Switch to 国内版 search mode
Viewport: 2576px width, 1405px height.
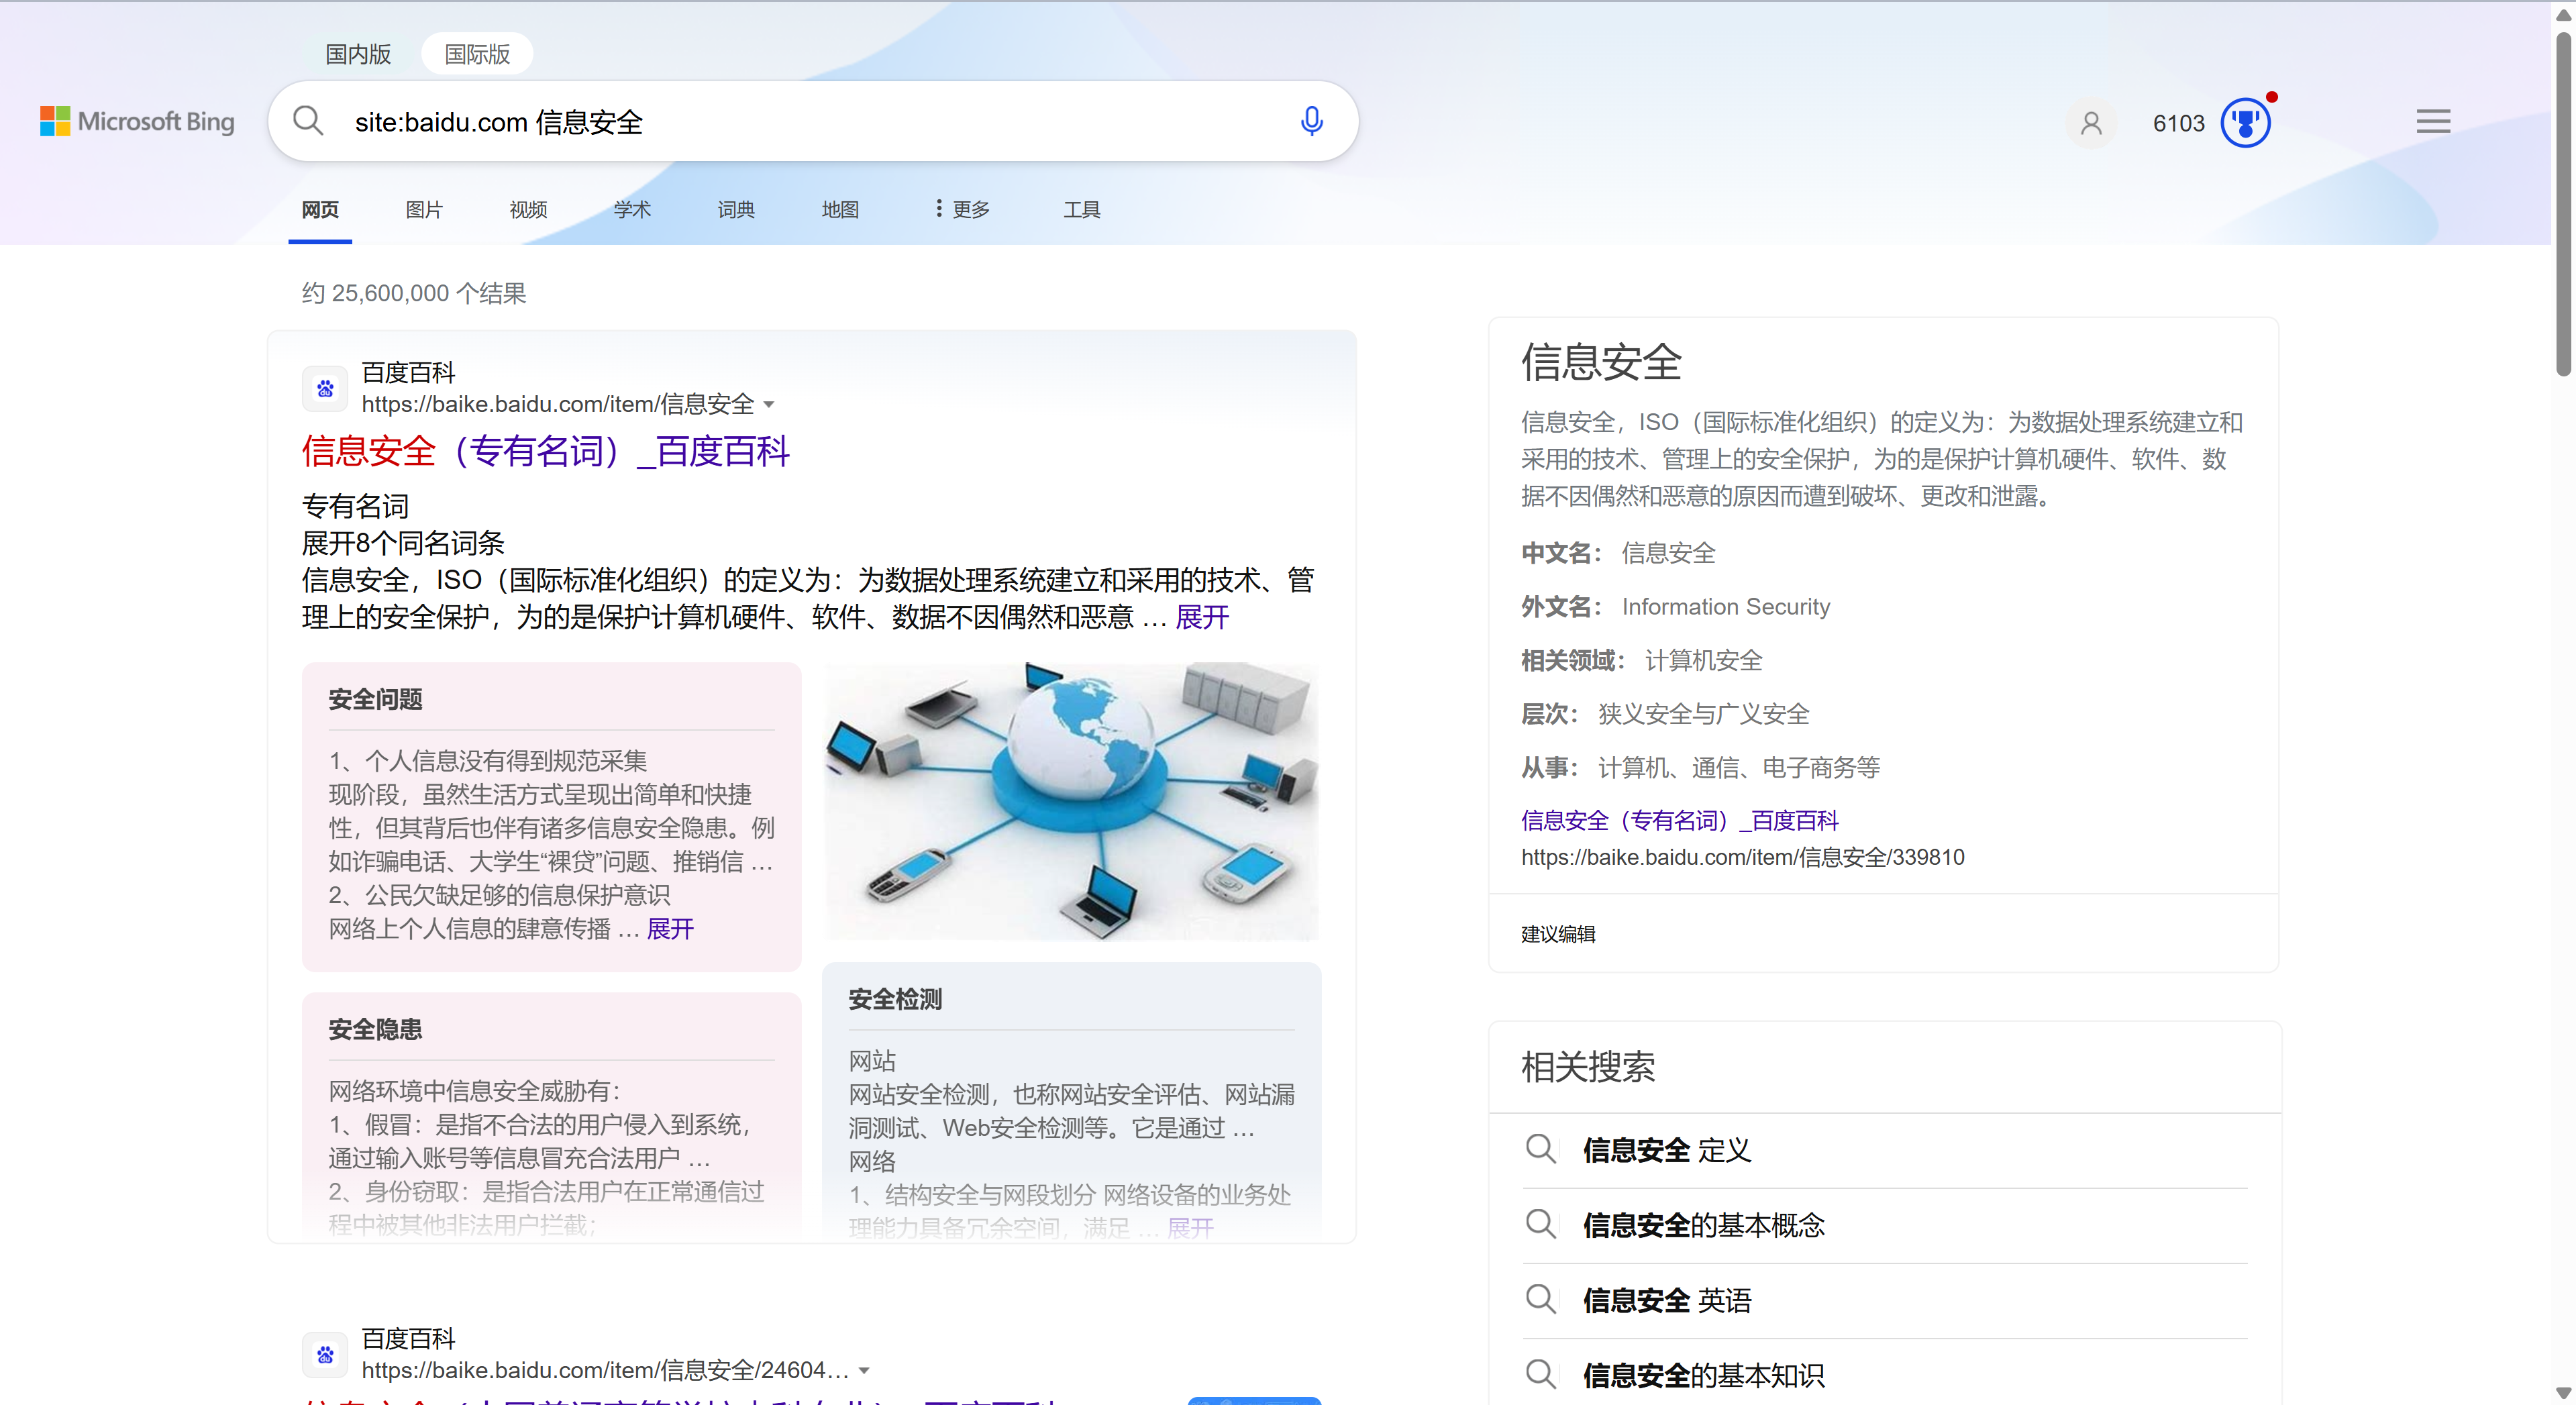point(358,54)
